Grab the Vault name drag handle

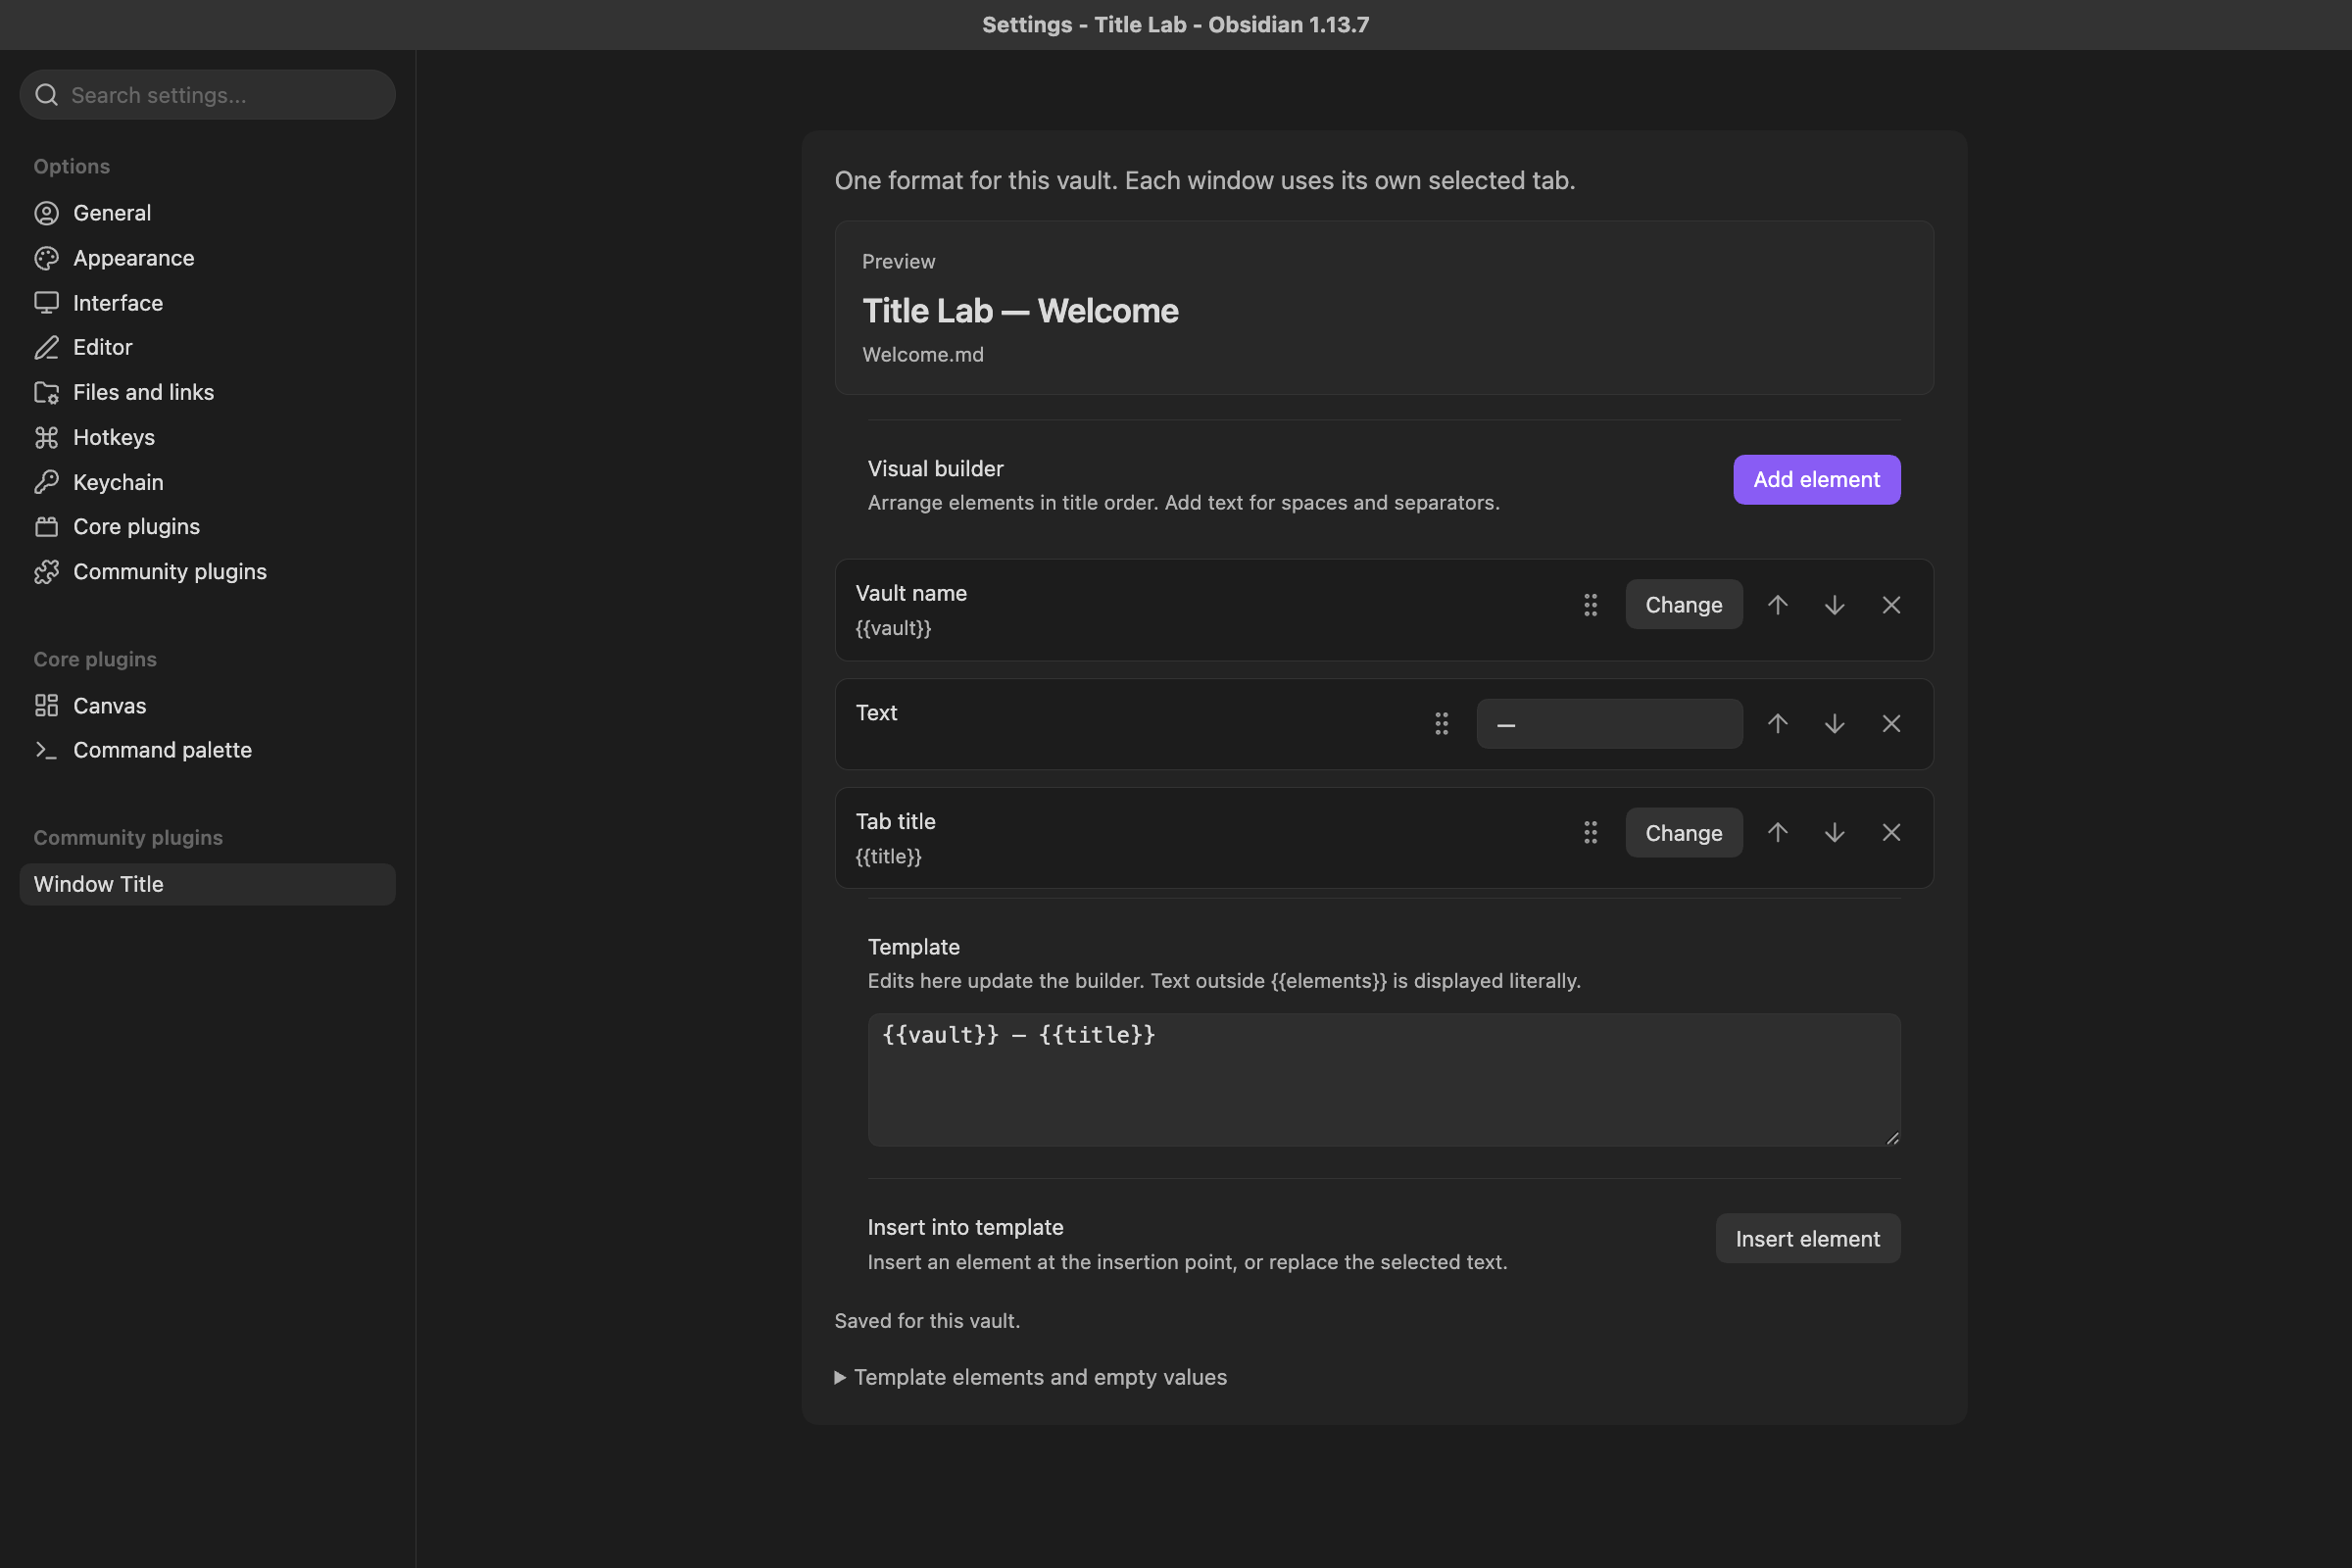click(1590, 605)
